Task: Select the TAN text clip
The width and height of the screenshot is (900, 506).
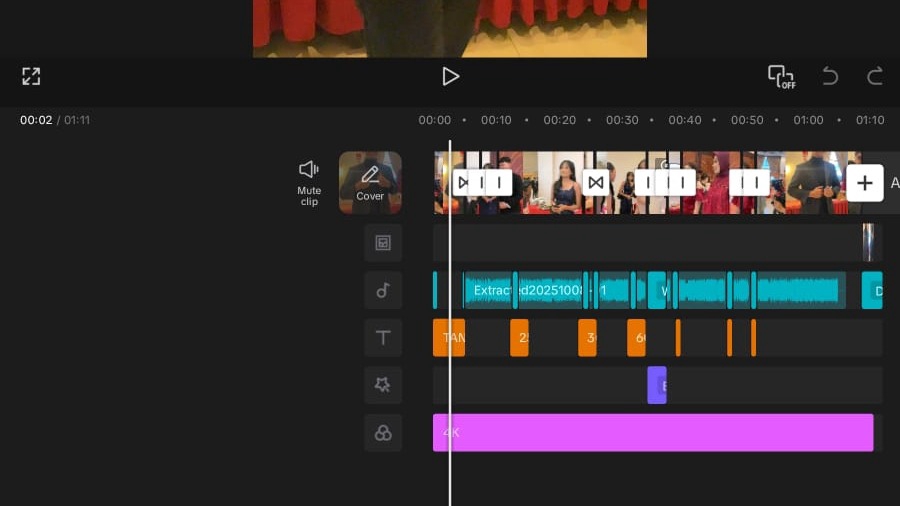Action: [x=449, y=337]
